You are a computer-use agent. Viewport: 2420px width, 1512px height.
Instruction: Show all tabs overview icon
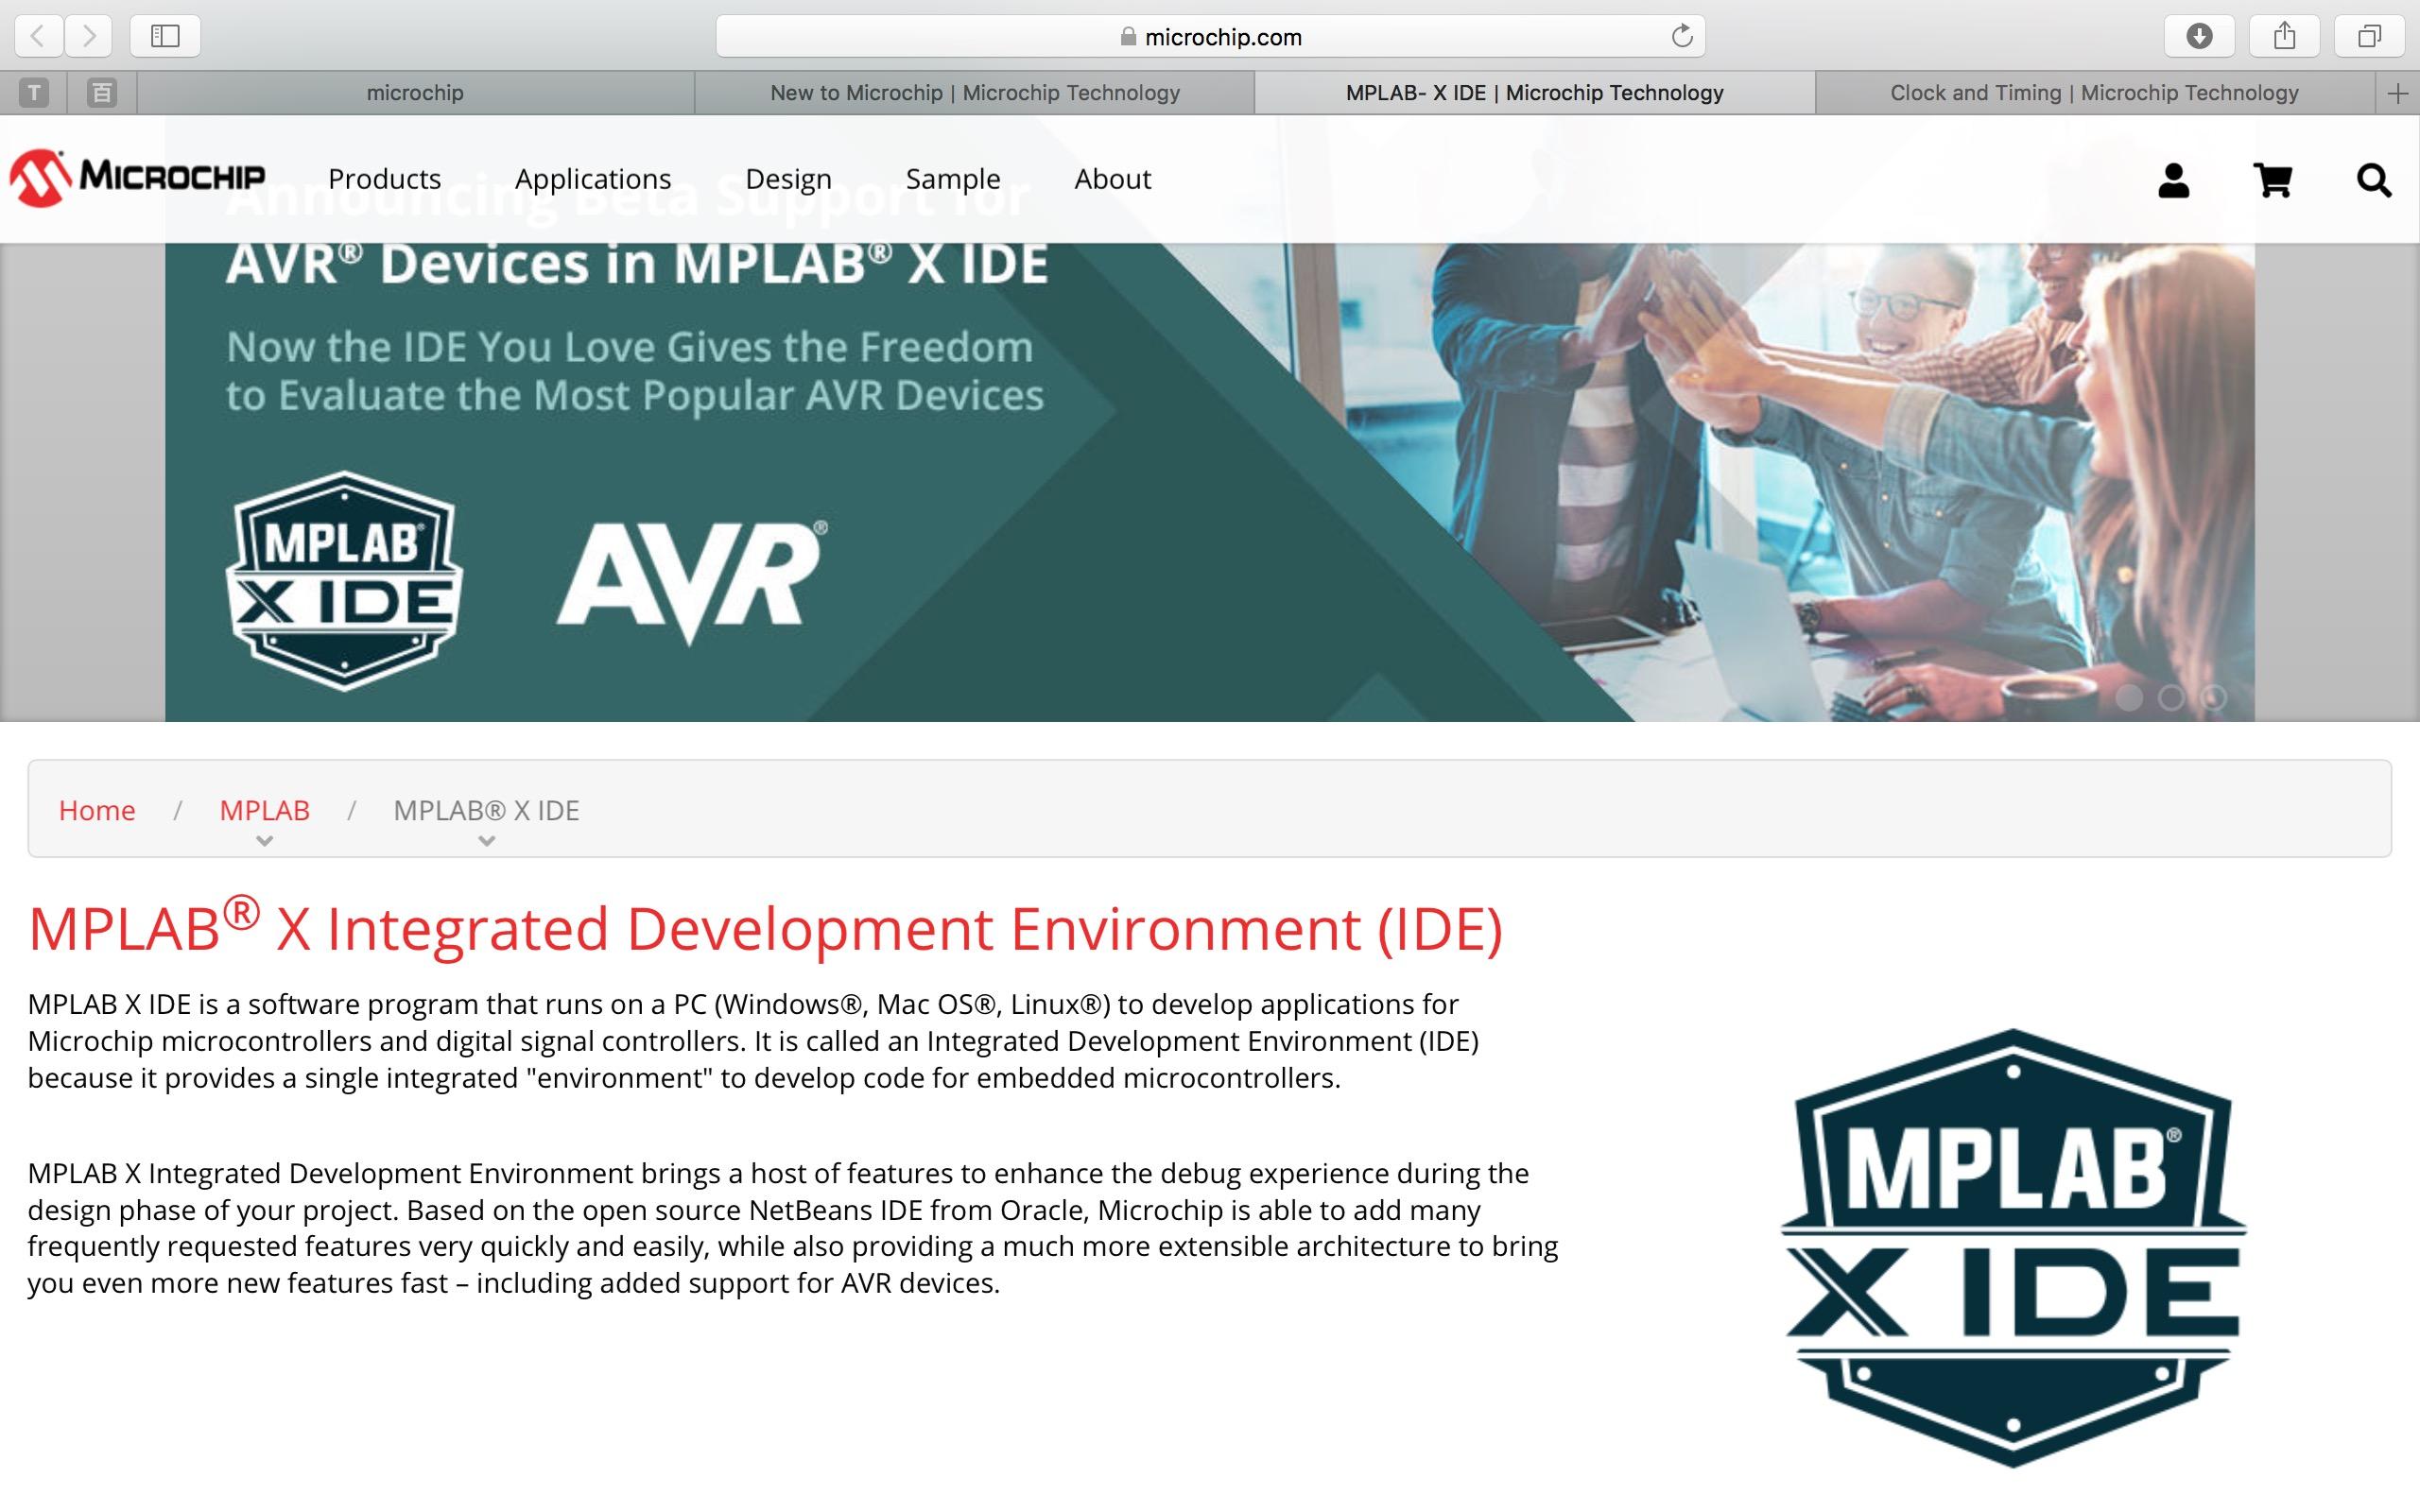click(x=2368, y=37)
